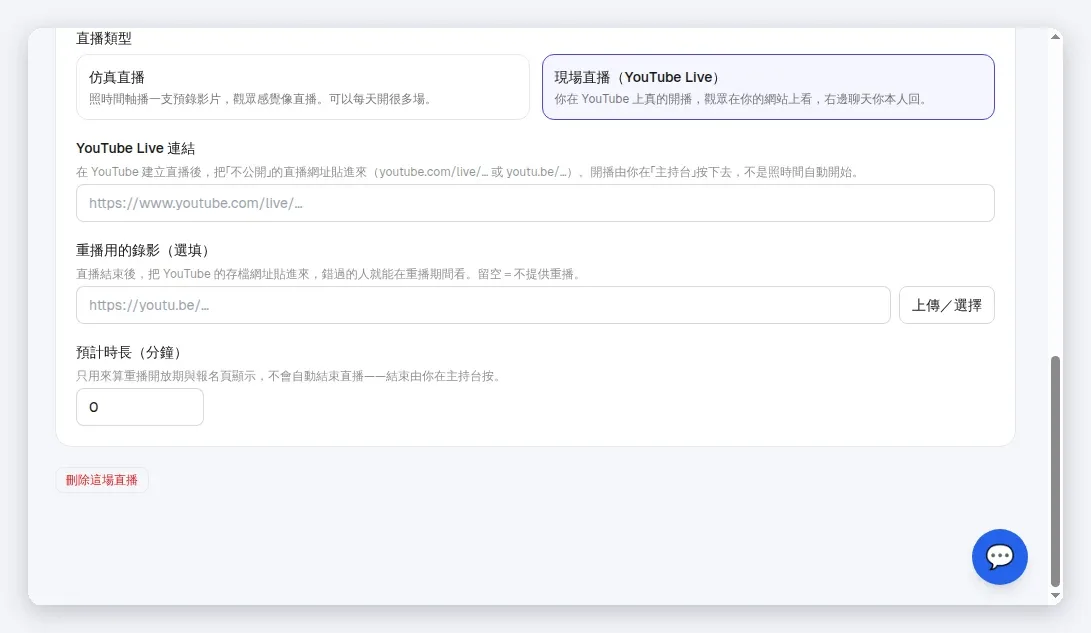Image resolution: width=1091 pixels, height=633 pixels.
Task: Open the chat support bubble icon
Action: coord(999,556)
